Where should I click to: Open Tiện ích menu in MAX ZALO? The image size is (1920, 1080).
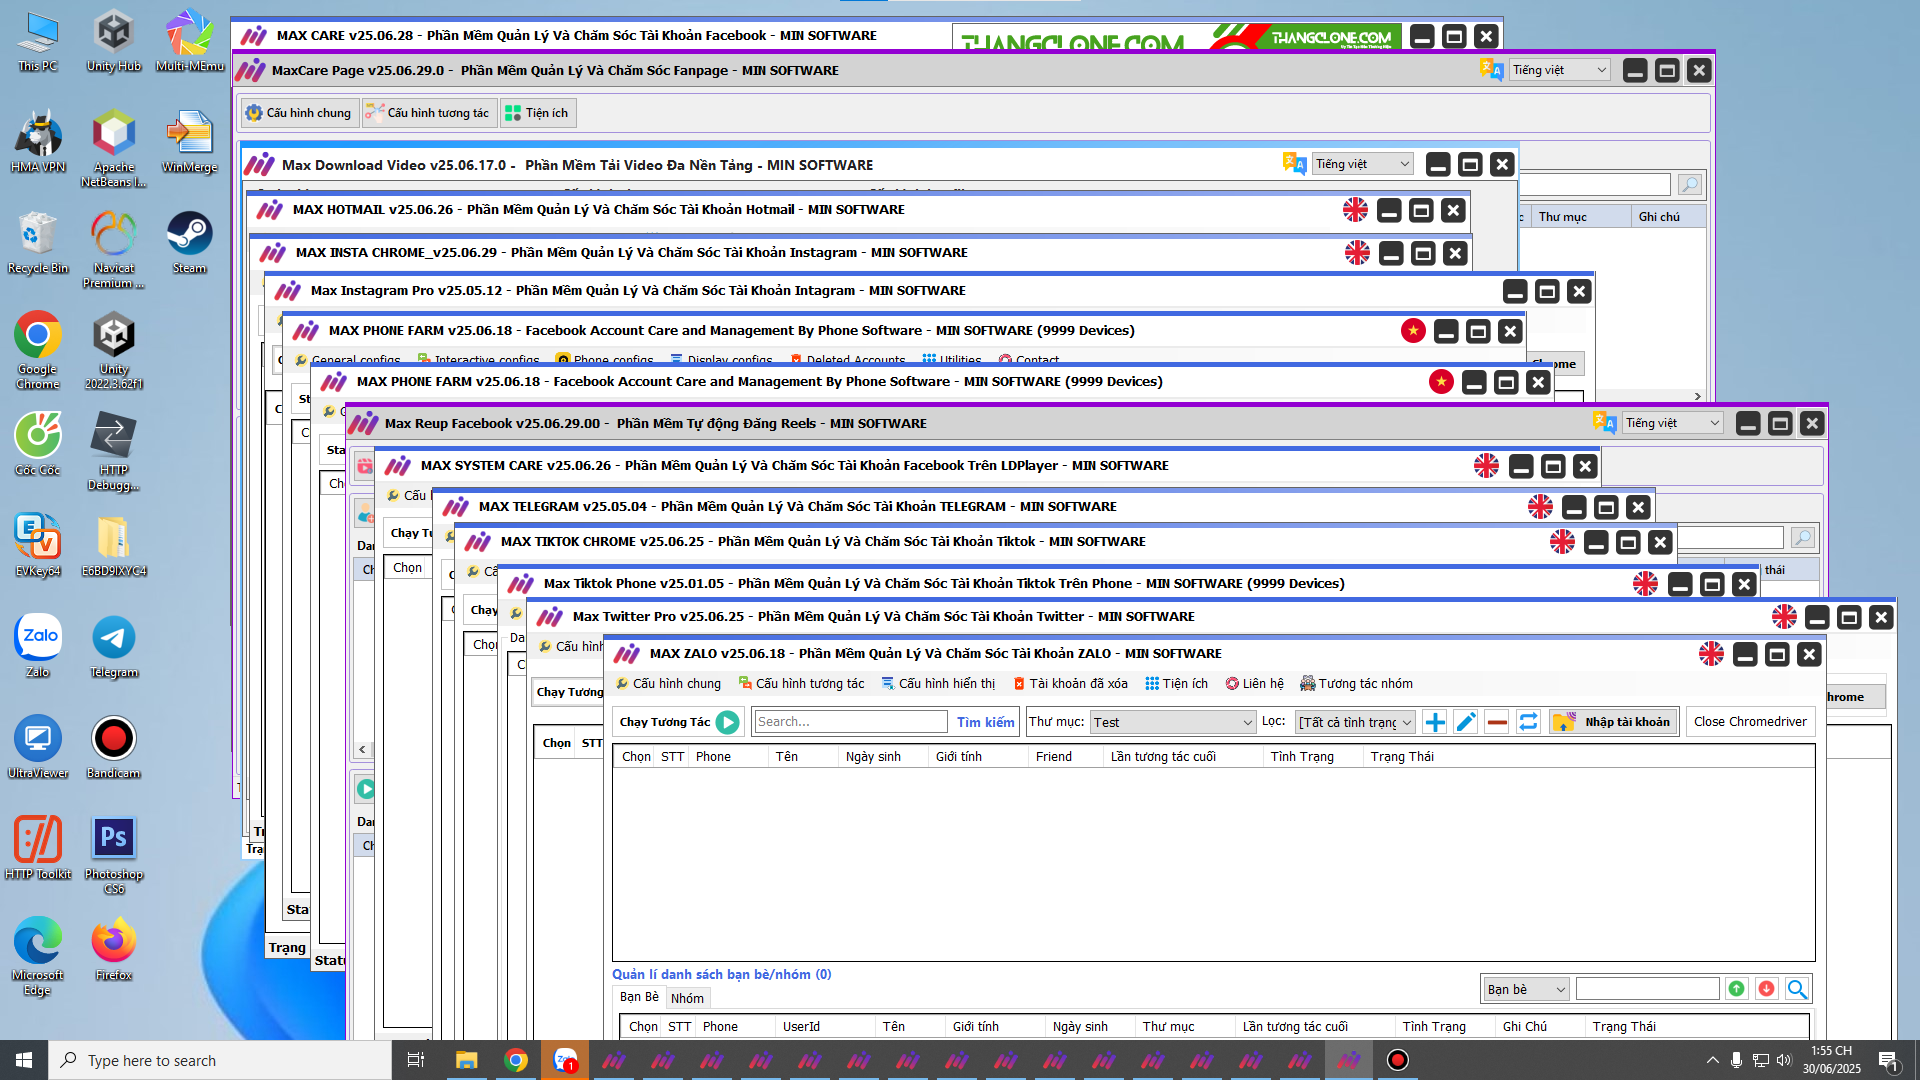[1176, 684]
